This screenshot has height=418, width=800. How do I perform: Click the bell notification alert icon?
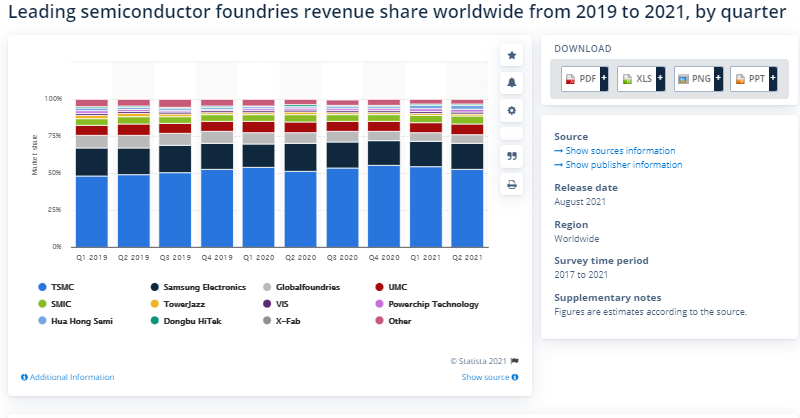click(x=512, y=83)
